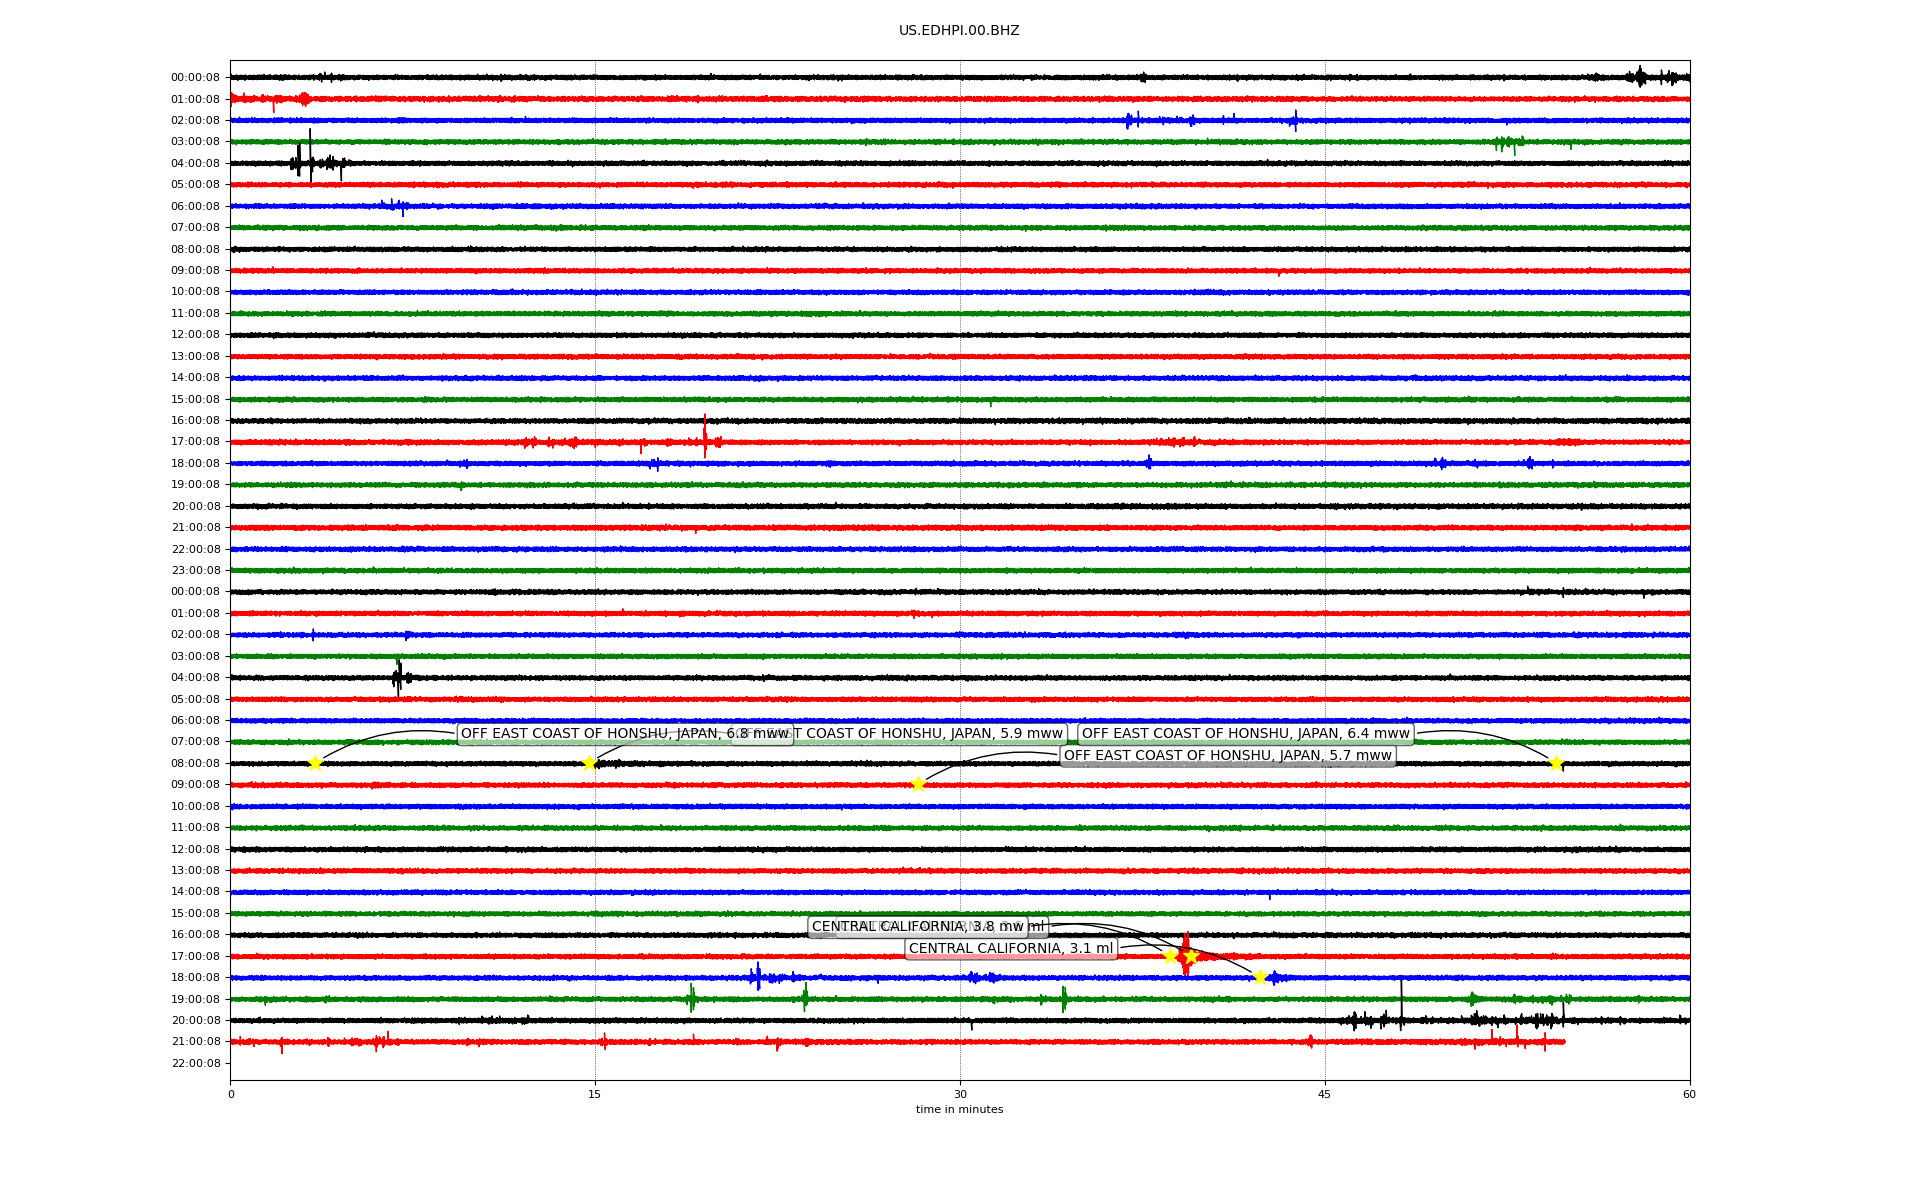Click the 45 tick label on x-axis

click(x=1325, y=1094)
